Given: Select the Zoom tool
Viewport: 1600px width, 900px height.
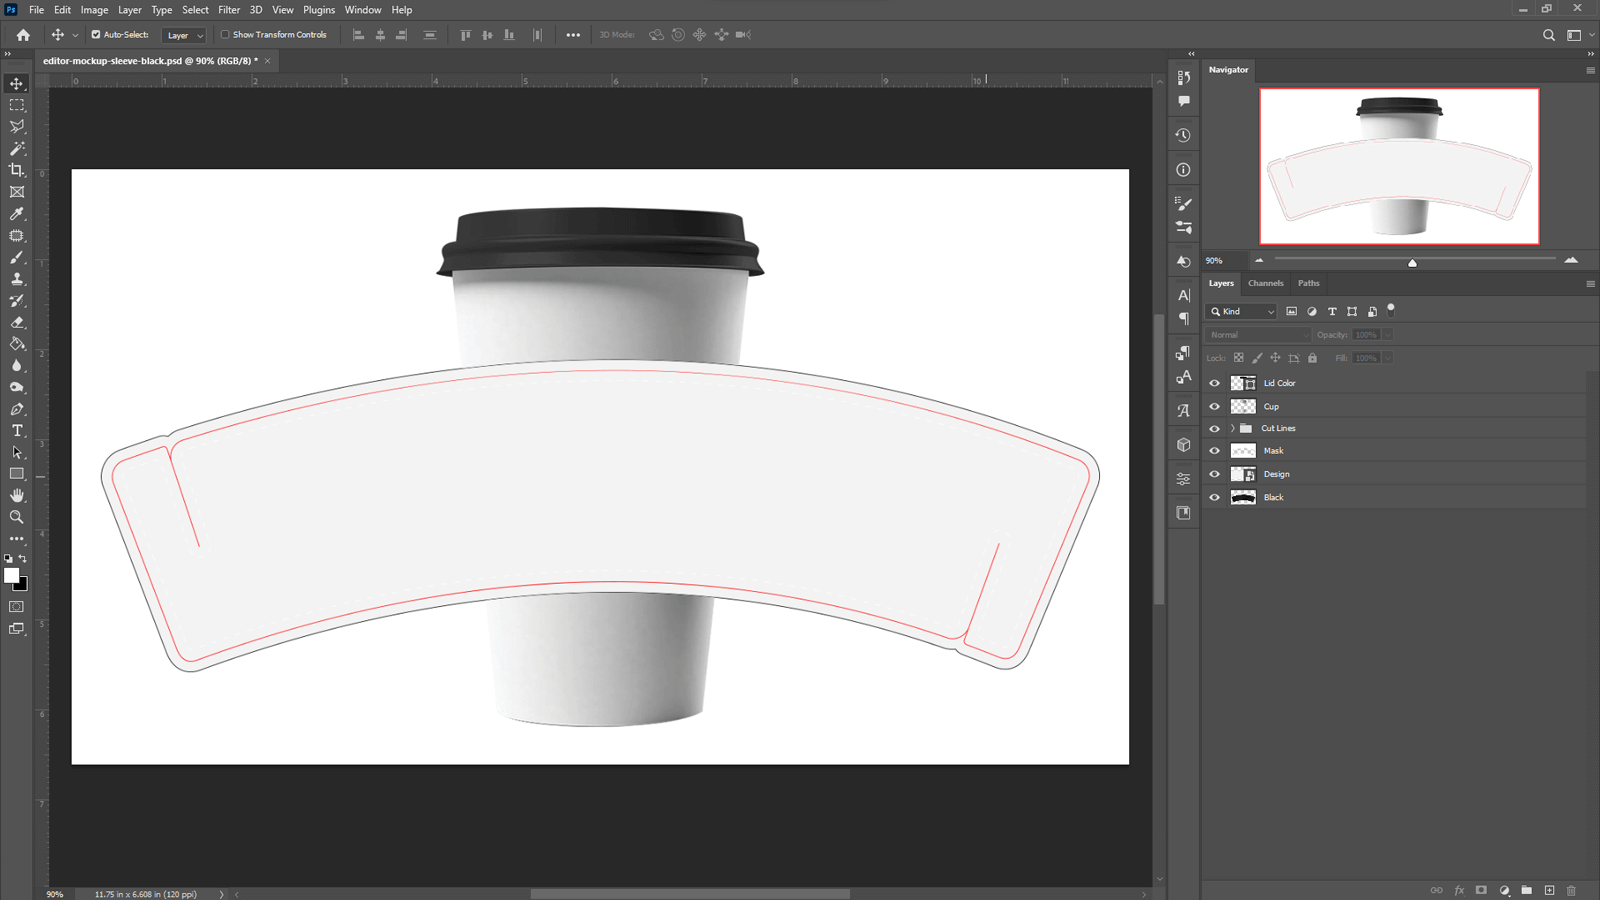Looking at the screenshot, I should (x=16, y=517).
